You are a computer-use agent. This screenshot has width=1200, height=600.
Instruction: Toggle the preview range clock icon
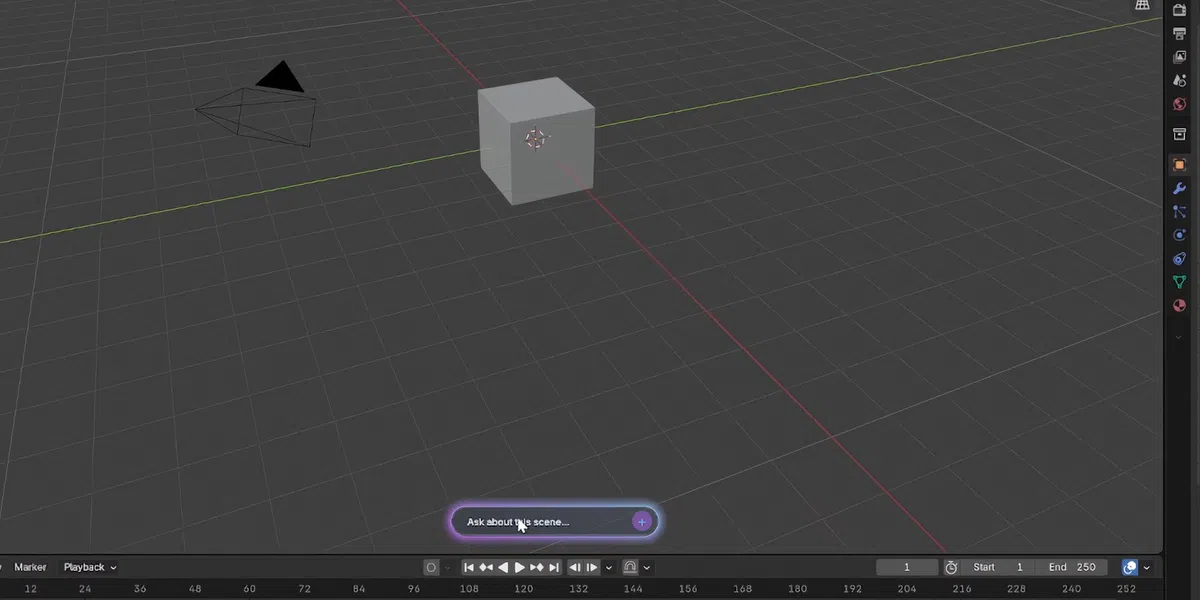coord(951,567)
